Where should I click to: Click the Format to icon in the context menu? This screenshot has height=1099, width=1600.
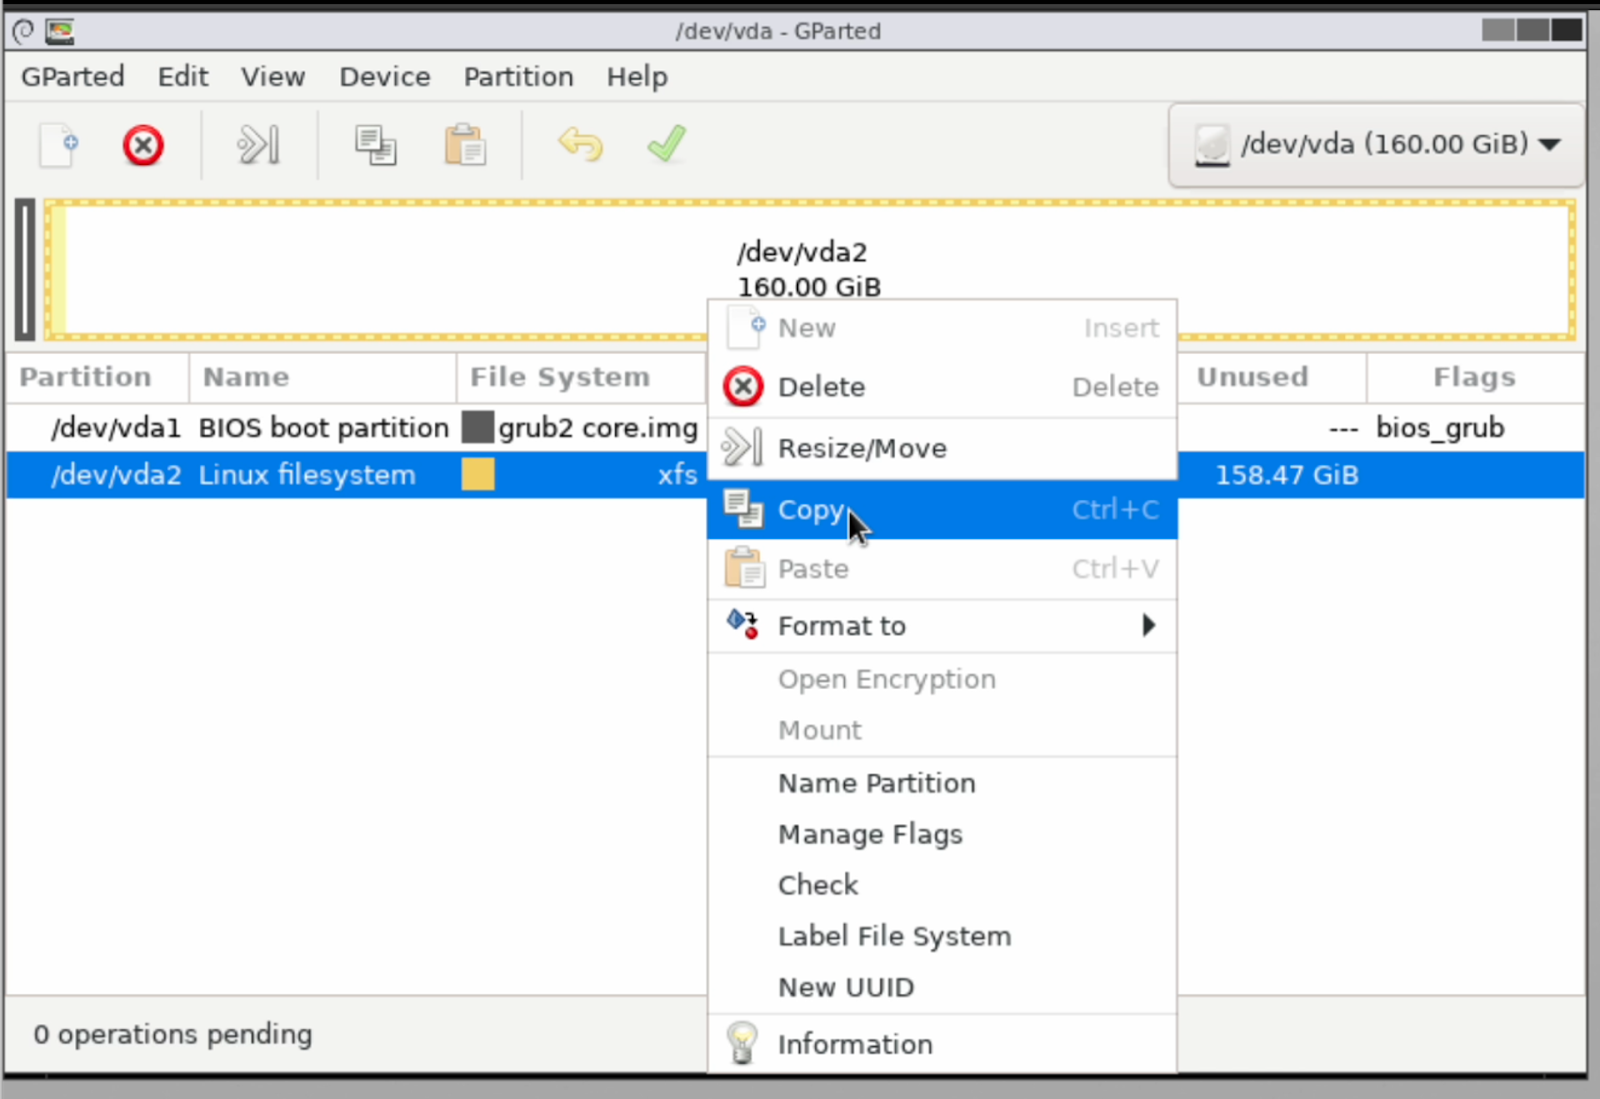(x=742, y=625)
